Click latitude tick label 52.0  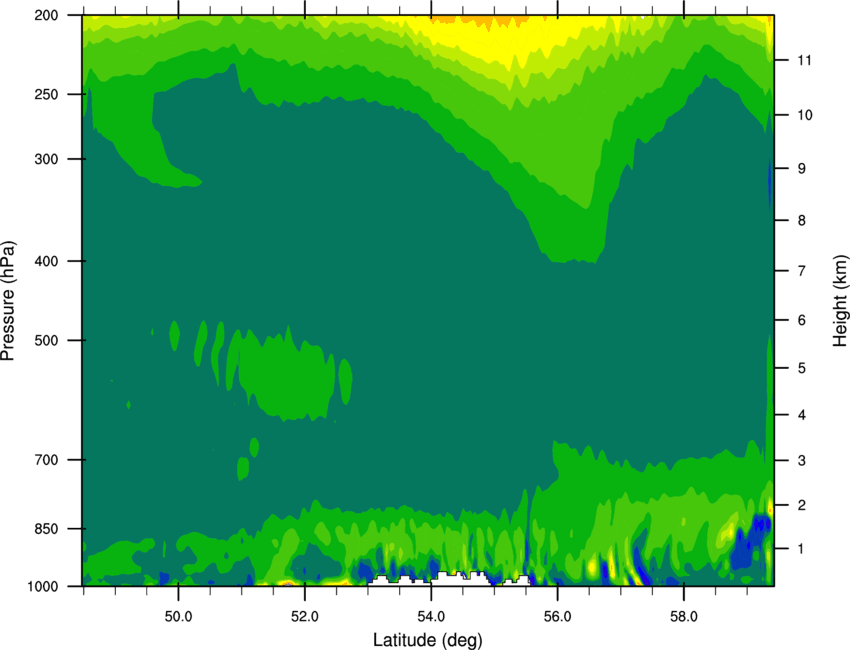tap(305, 617)
